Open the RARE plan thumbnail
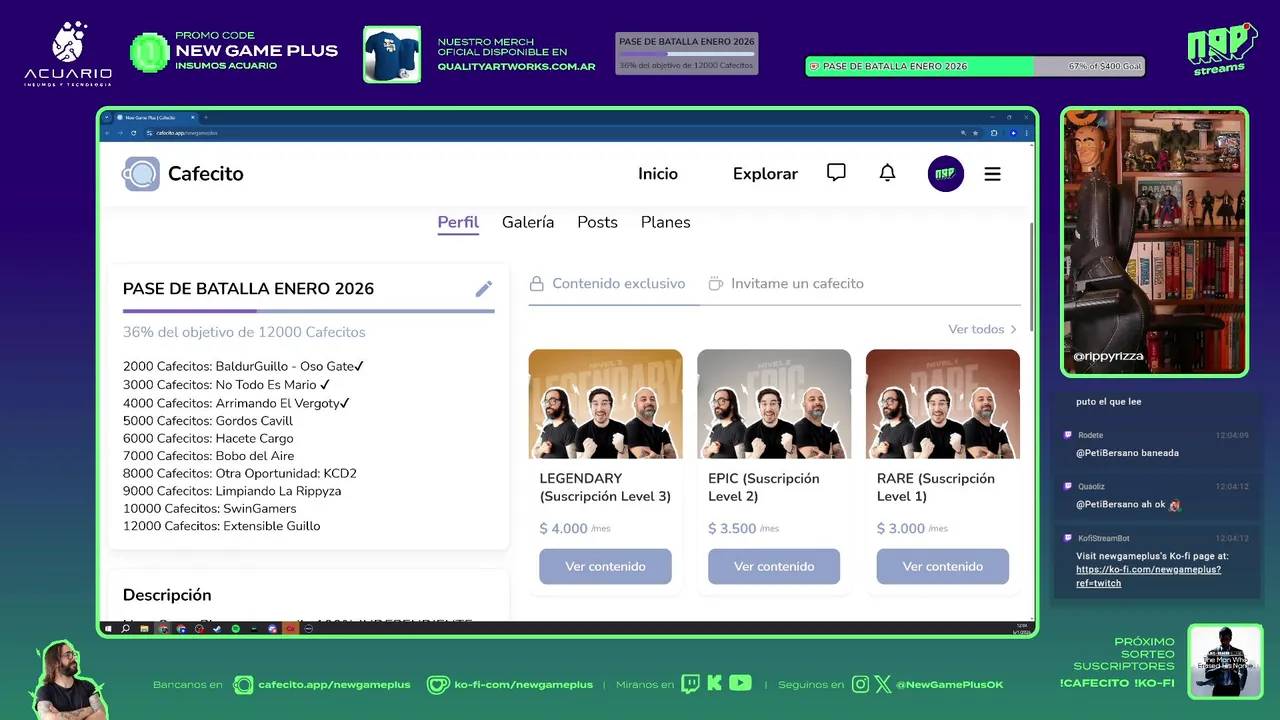Image resolution: width=1280 pixels, height=720 pixels. [943, 404]
